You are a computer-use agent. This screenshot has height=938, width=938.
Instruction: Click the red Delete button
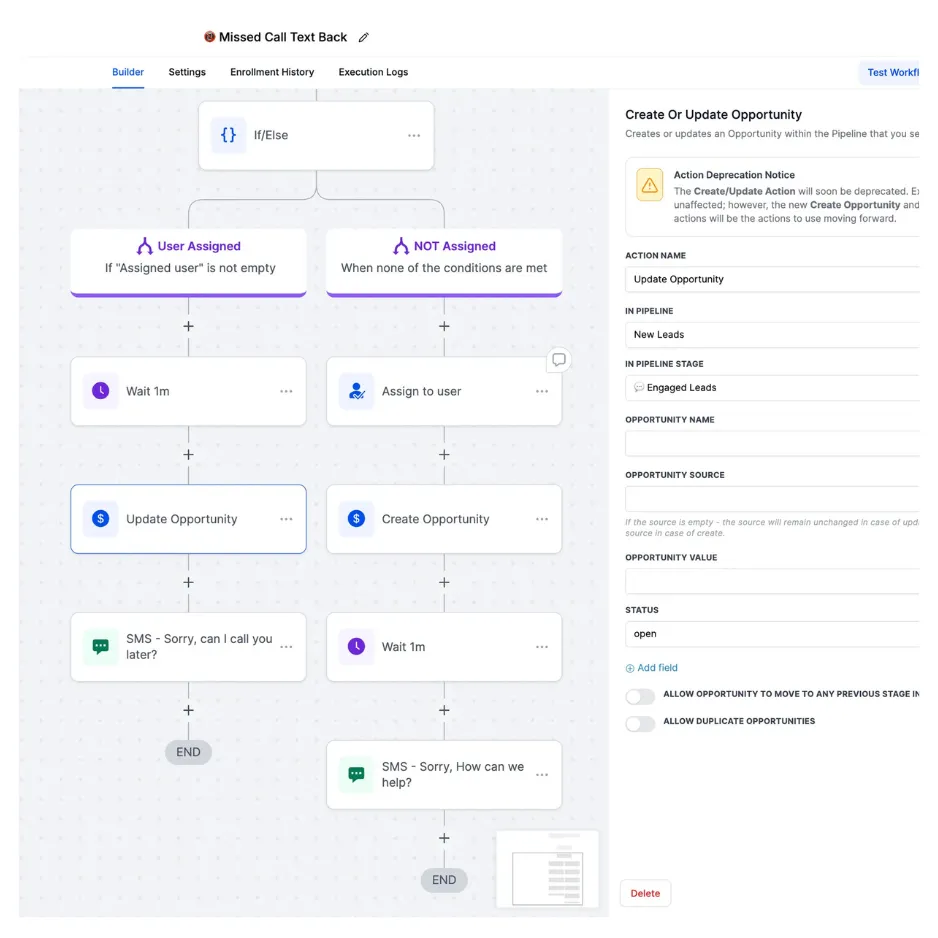coord(645,893)
